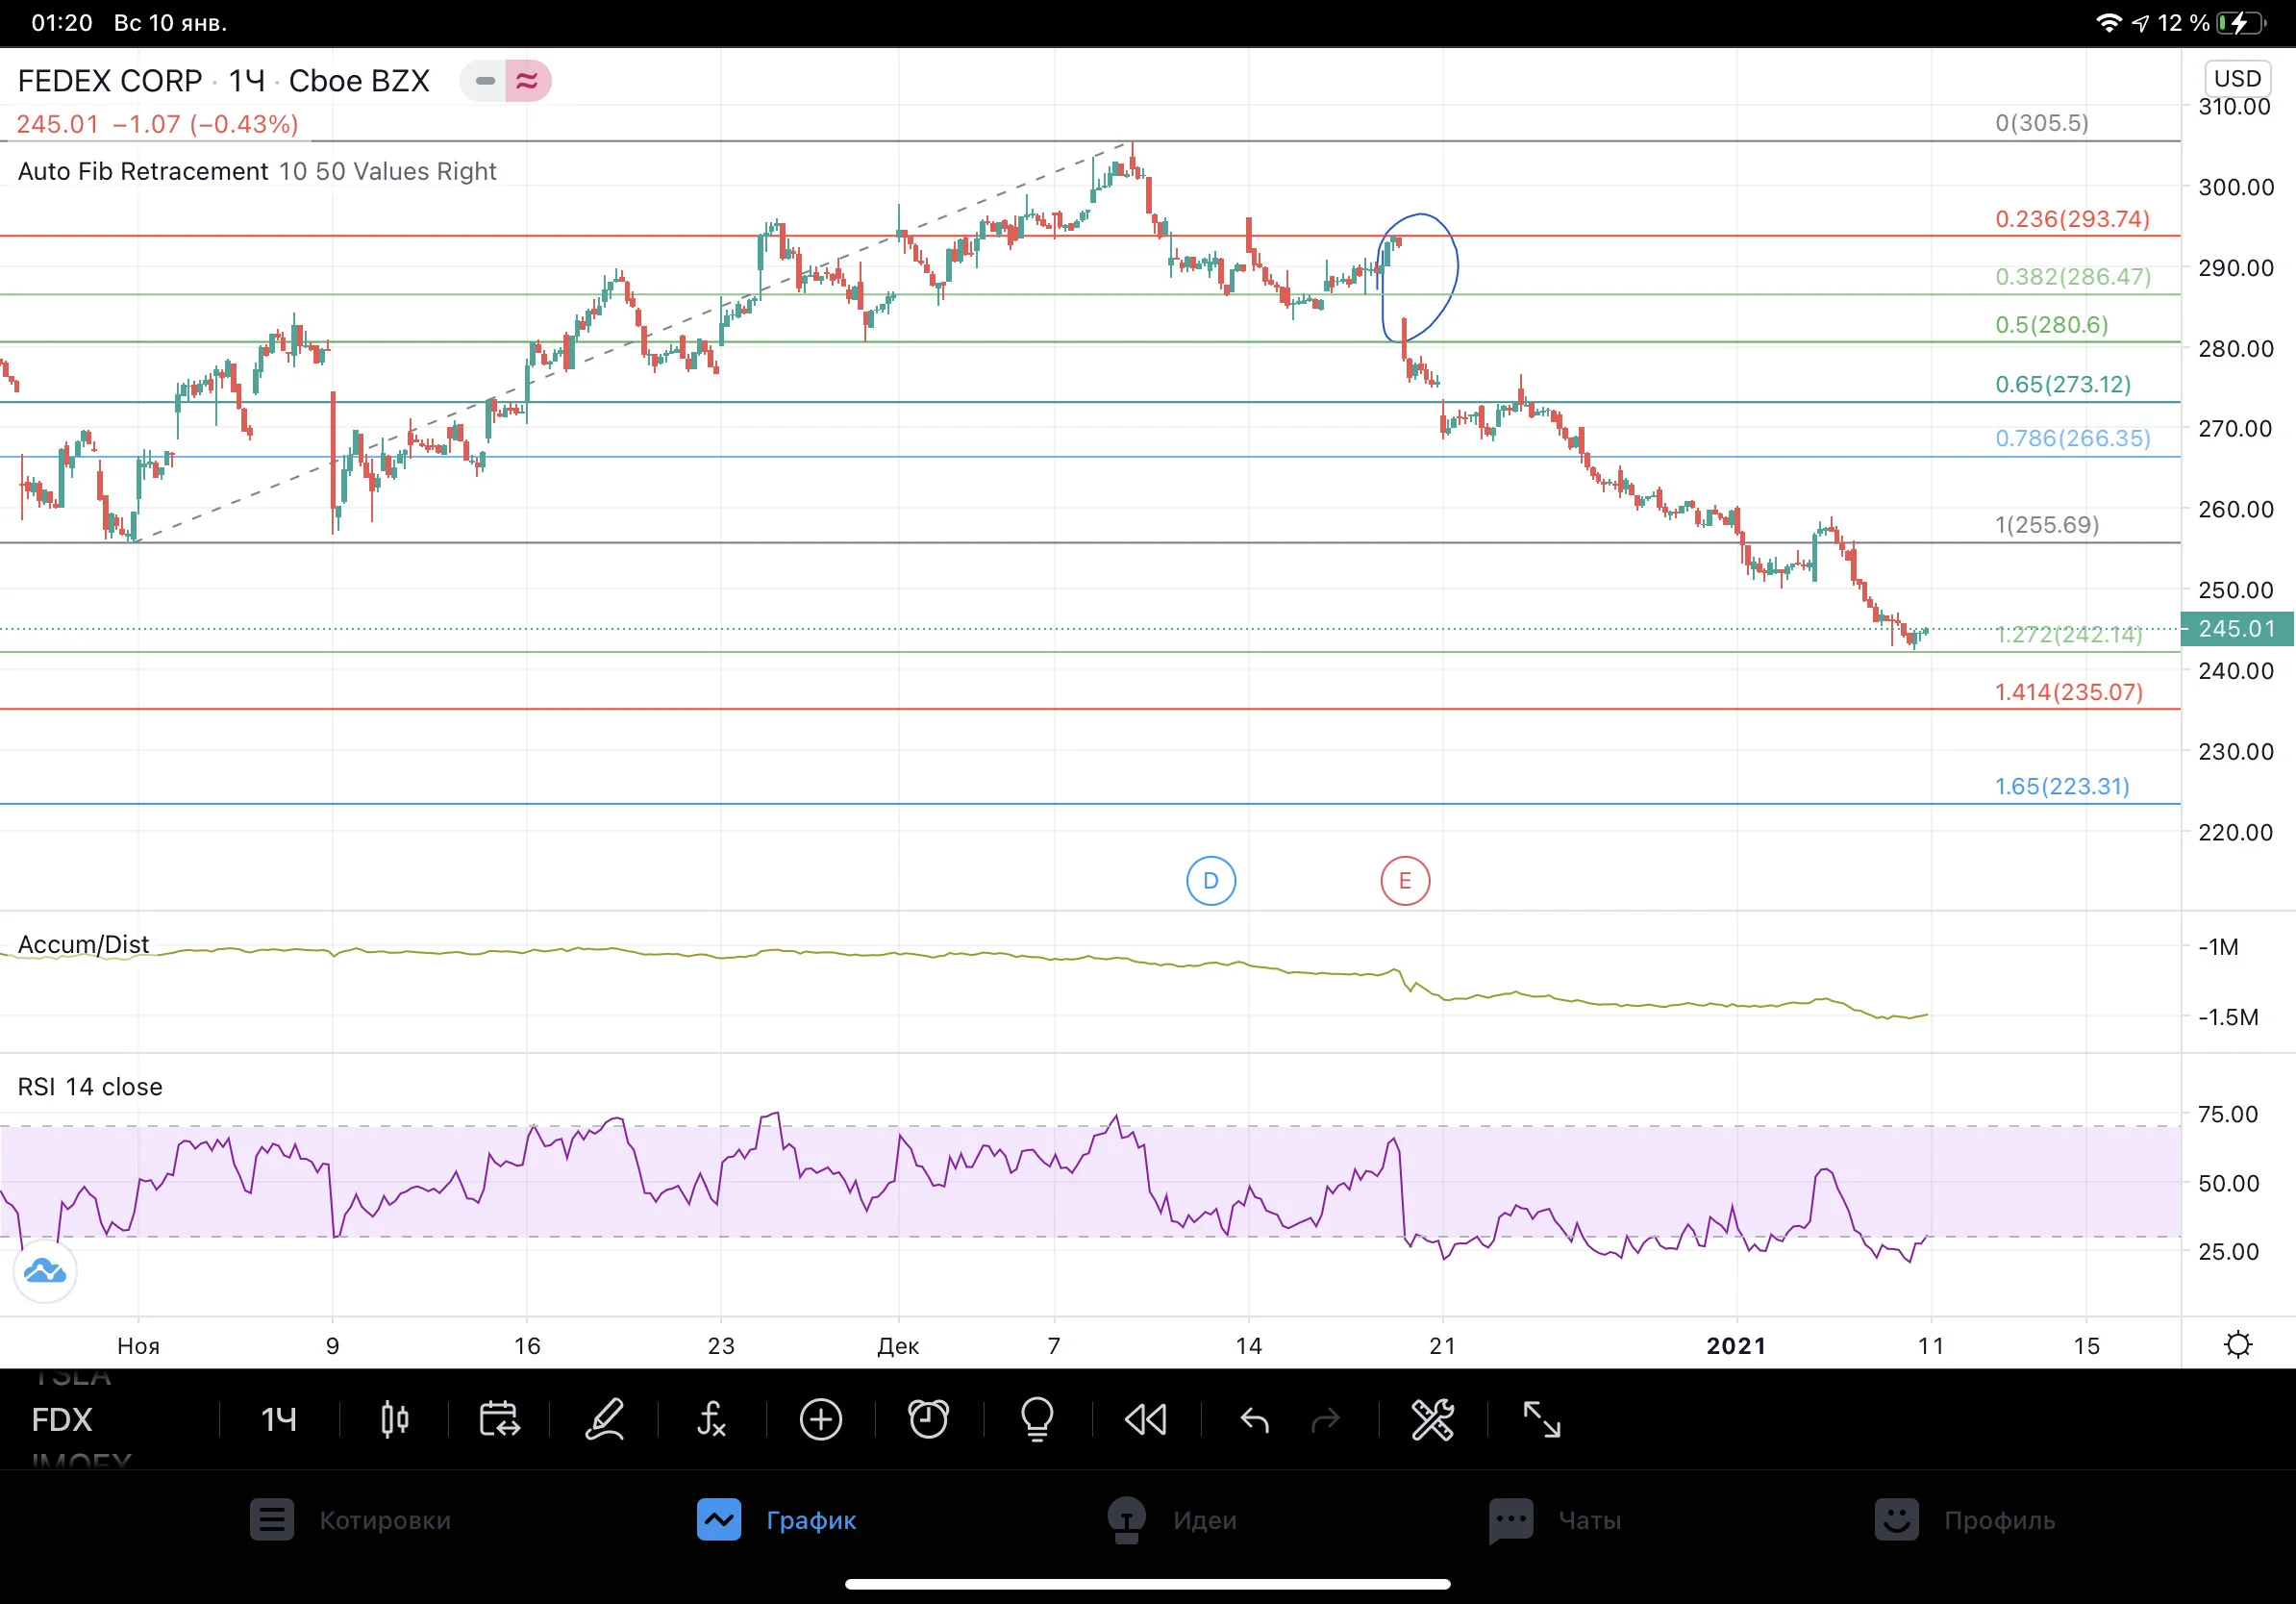
Task: Tap the 2021 date axis label
Action: pyautogui.click(x=1736, y=1345)
